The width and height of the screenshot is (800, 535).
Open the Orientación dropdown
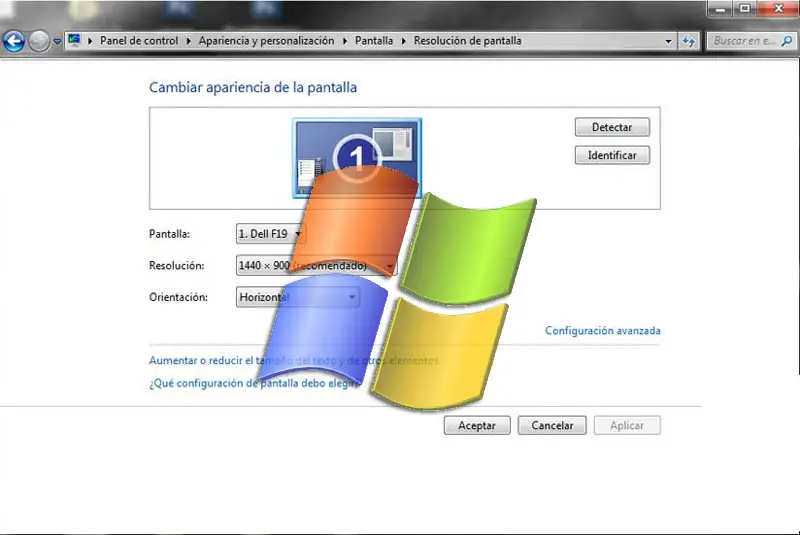coord(297,297)
